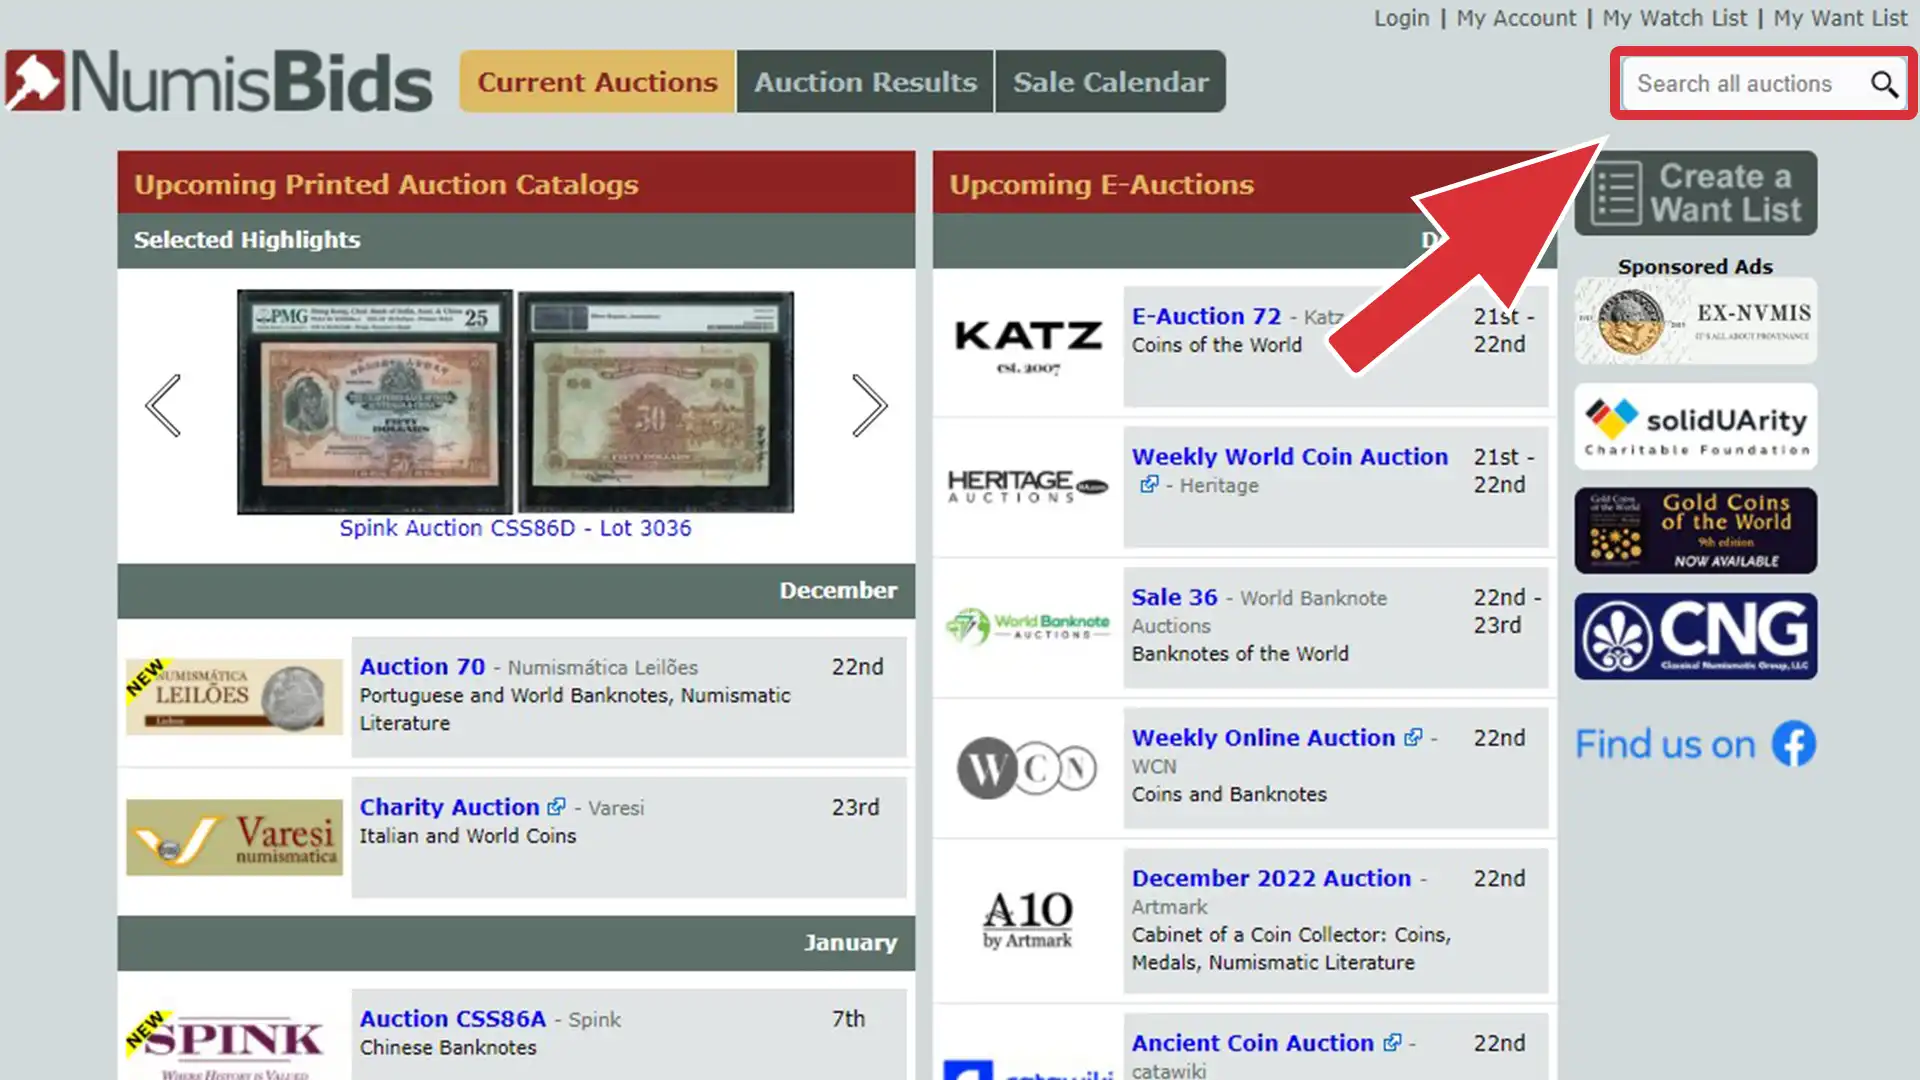
Task: Open Ancient Coin Auction link
Action: click(x=1253, y=1042)
